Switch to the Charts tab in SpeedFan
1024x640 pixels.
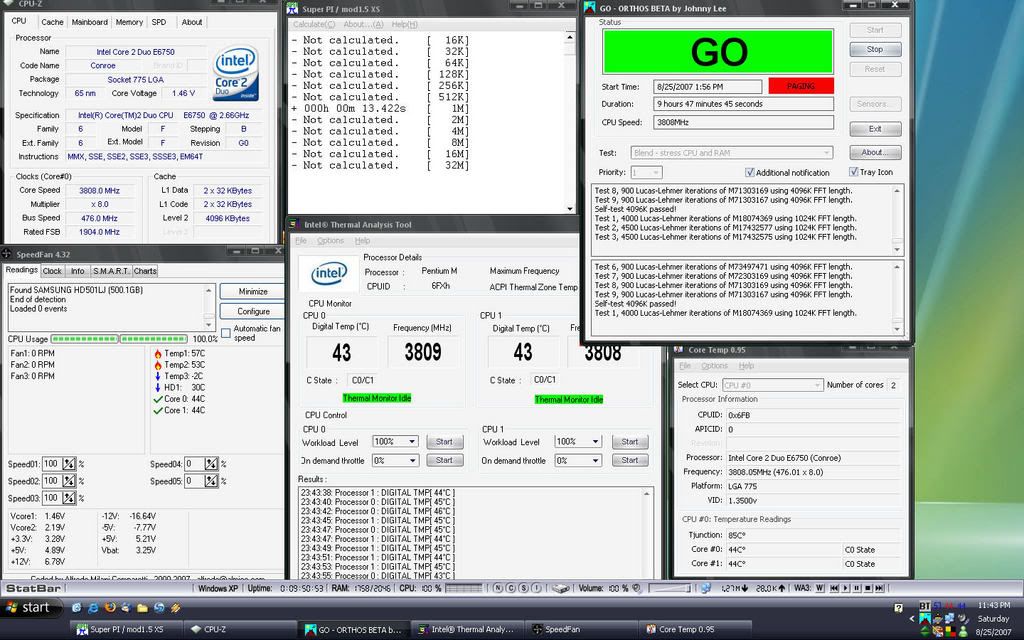pyautogui.click(x=145, y=271)
